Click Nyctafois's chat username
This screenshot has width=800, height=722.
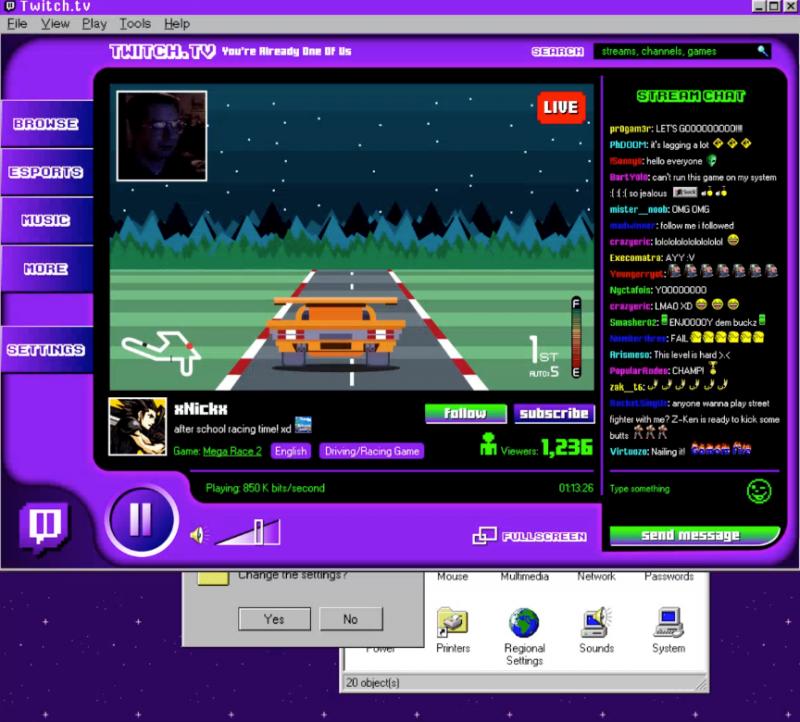(631, 290)
